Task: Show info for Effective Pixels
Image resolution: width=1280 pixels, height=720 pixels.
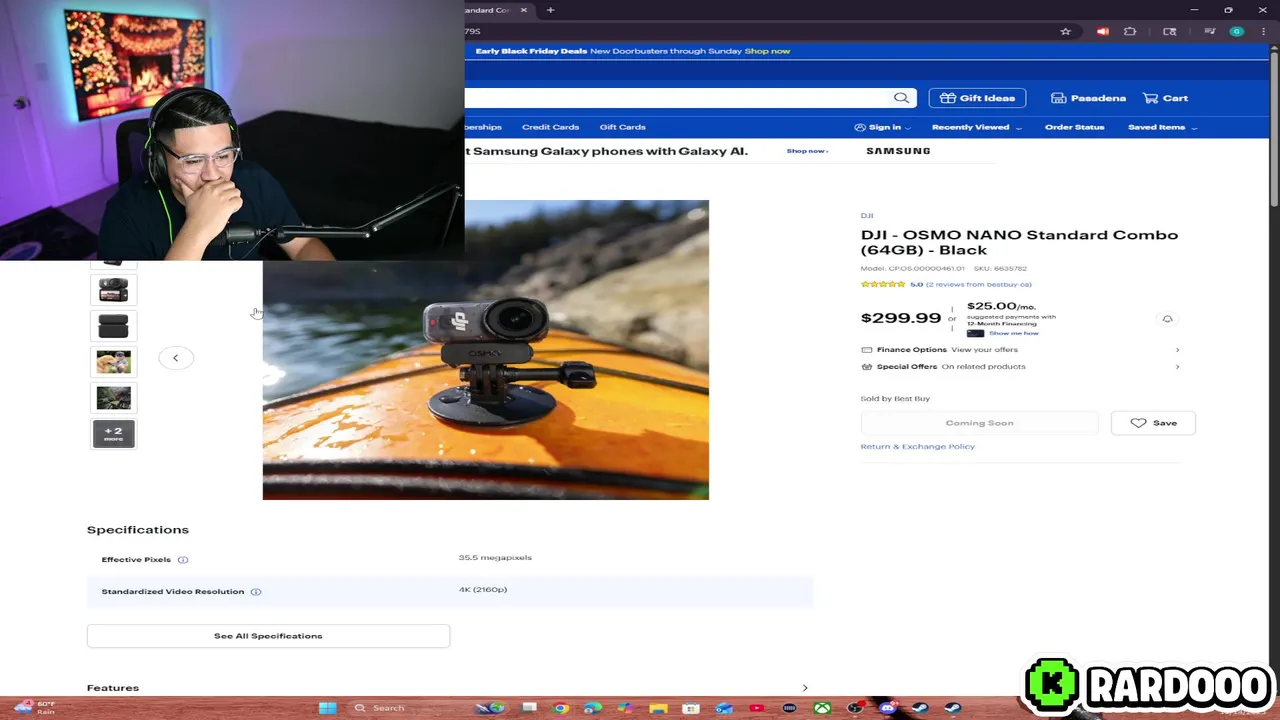Action: 183,560
